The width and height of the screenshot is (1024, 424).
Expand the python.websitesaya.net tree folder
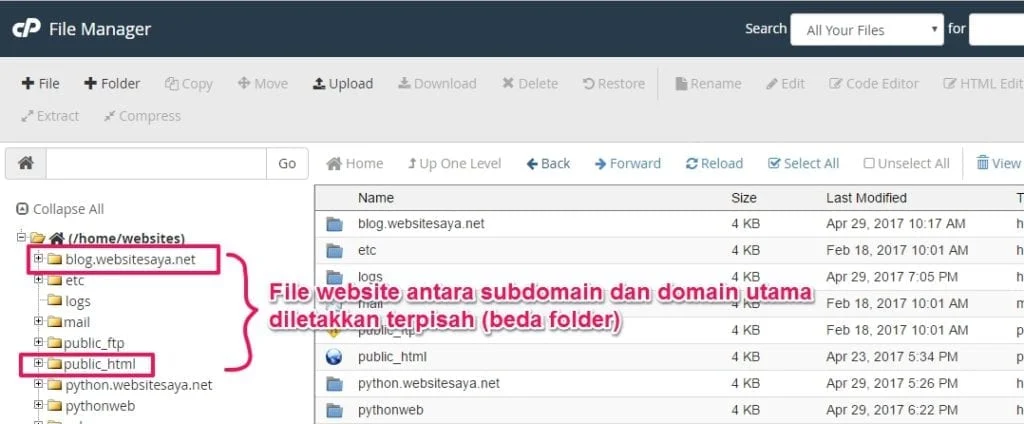point(38,385)
